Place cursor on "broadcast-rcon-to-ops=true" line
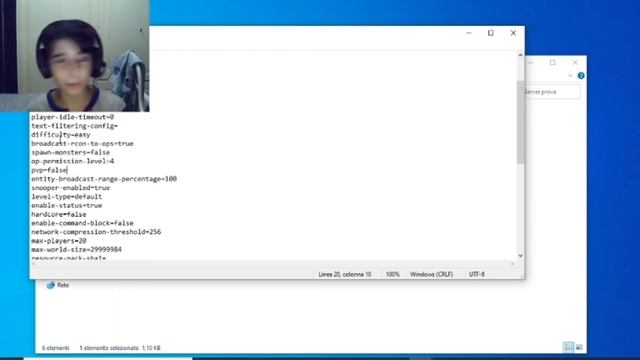 pos(82,144)
